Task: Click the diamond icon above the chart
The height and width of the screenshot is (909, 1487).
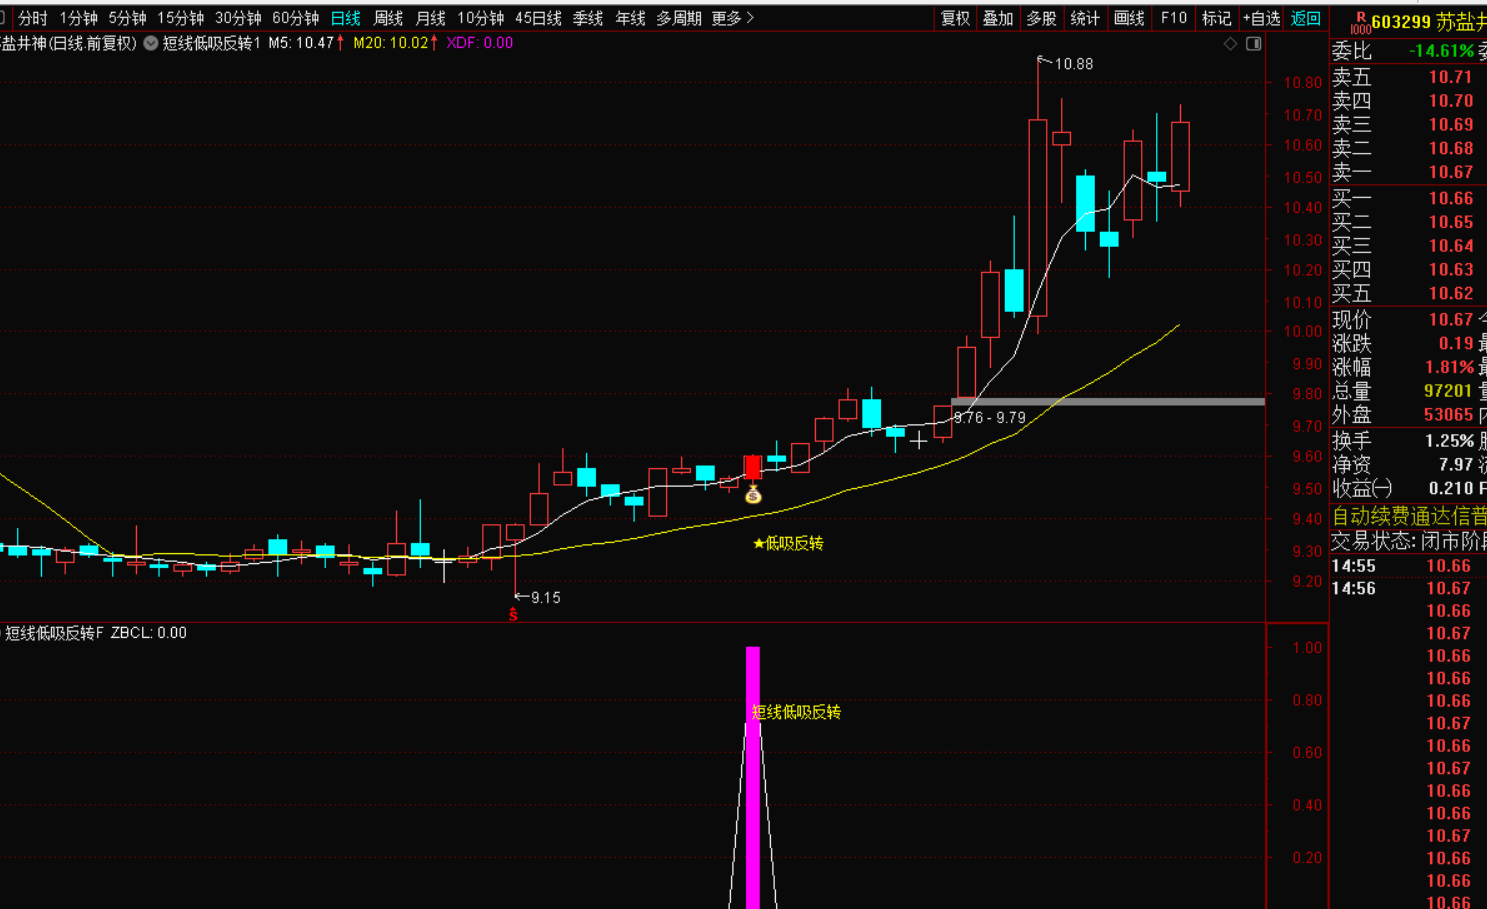Action: (x=1231, y=44)
